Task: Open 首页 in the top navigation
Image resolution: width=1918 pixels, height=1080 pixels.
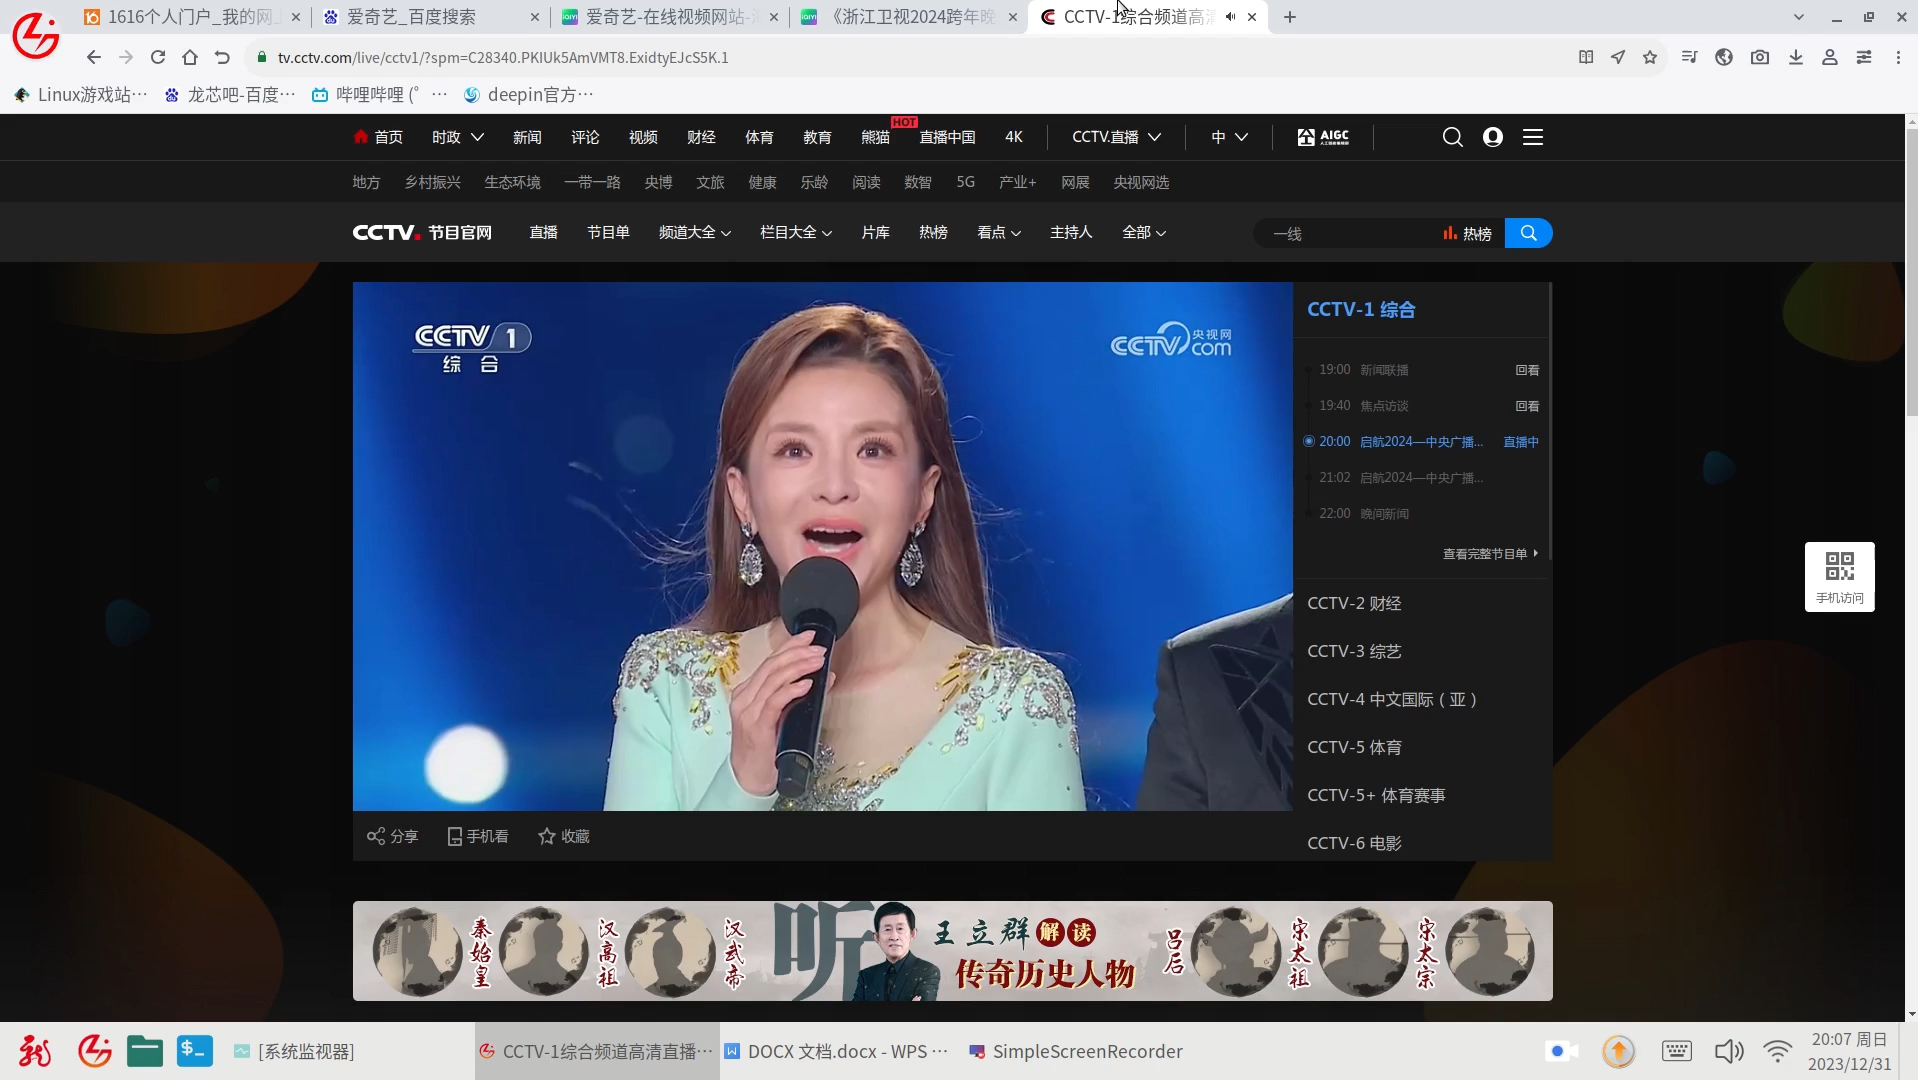Action: coord(378,137)
